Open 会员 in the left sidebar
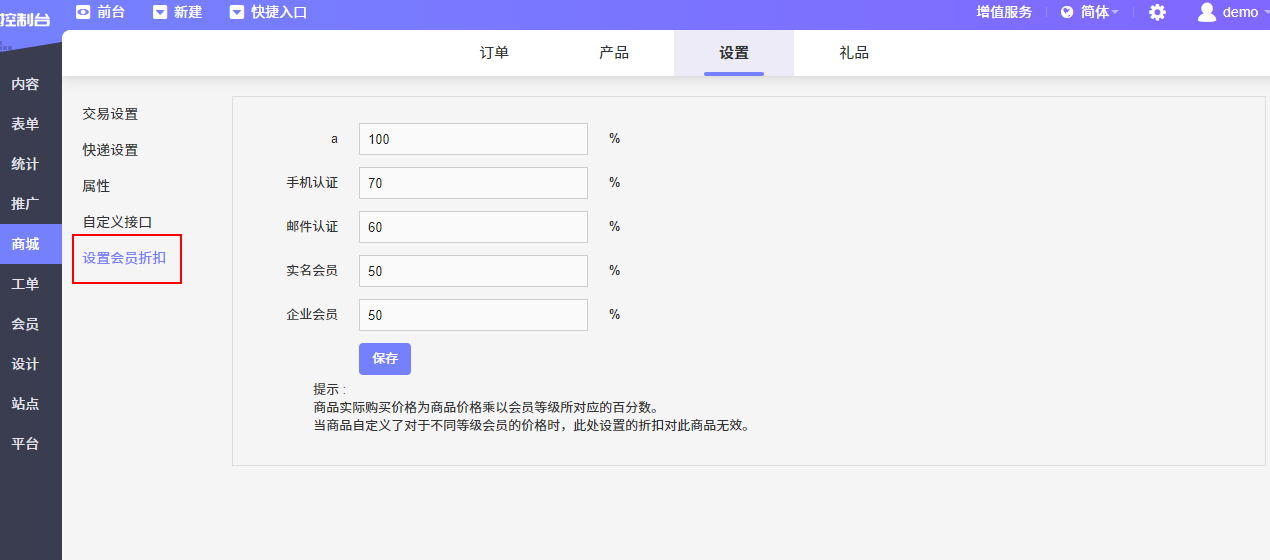 25,324
